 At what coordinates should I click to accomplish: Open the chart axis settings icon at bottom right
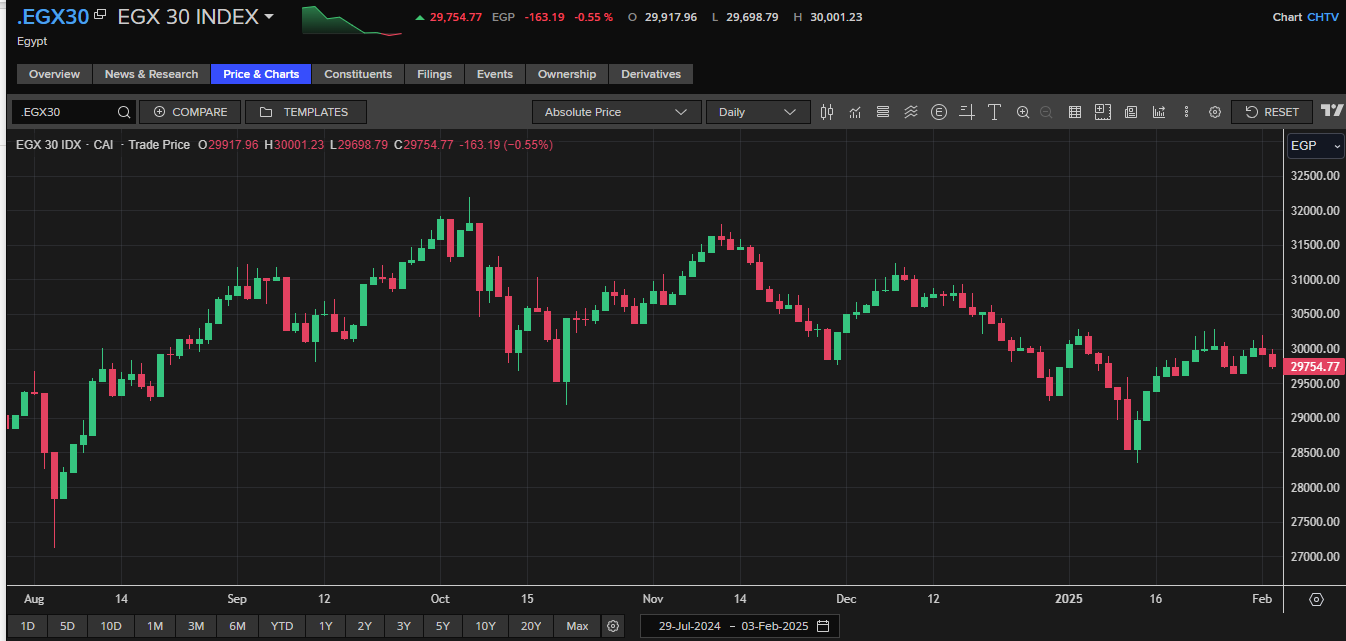tap(1316, 599)
